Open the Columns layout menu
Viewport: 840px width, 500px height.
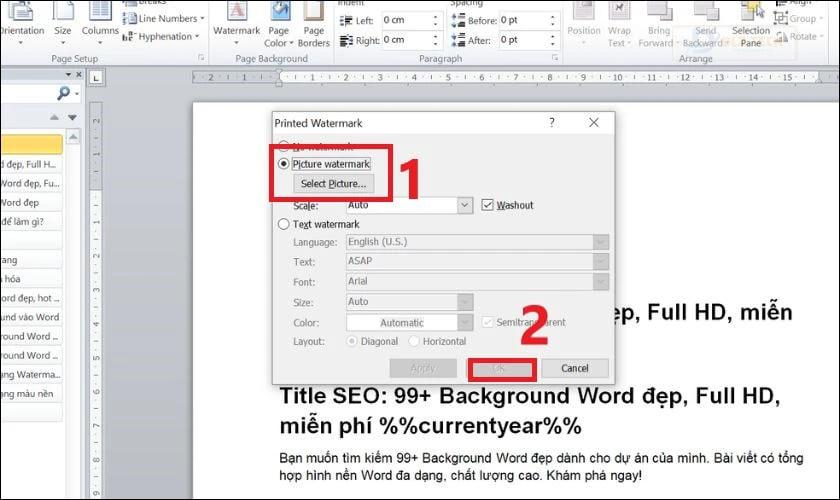[100, 24]
